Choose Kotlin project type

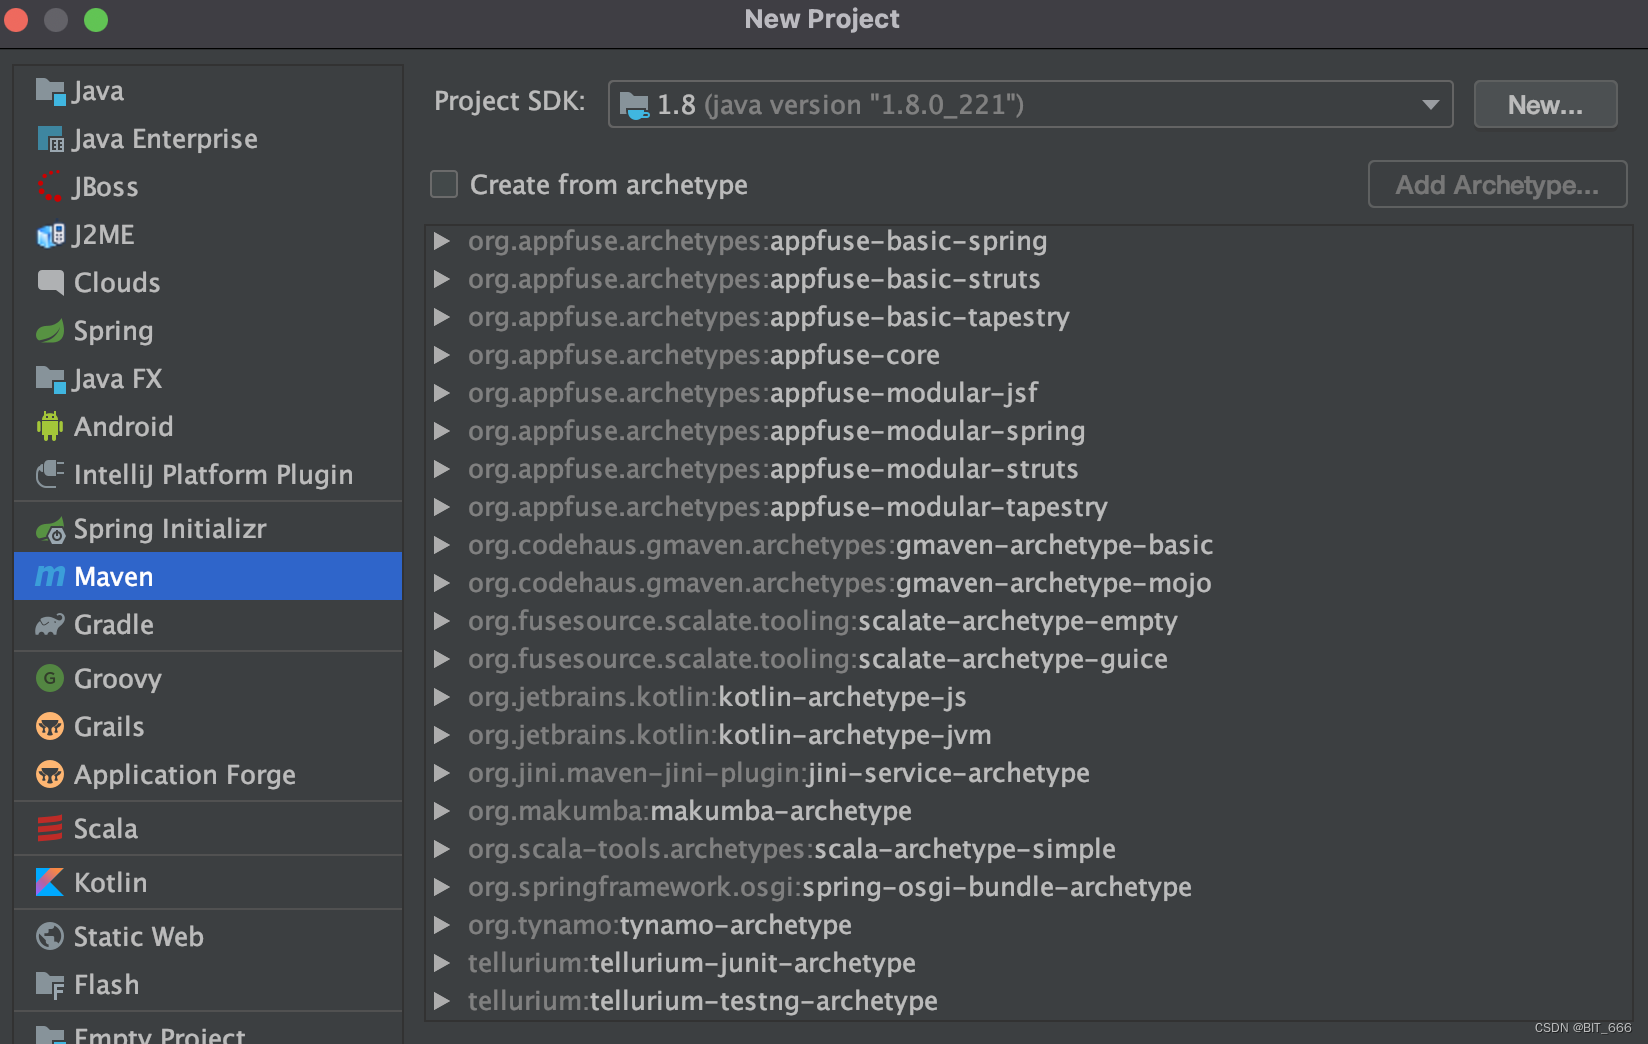tap(208, 883)
